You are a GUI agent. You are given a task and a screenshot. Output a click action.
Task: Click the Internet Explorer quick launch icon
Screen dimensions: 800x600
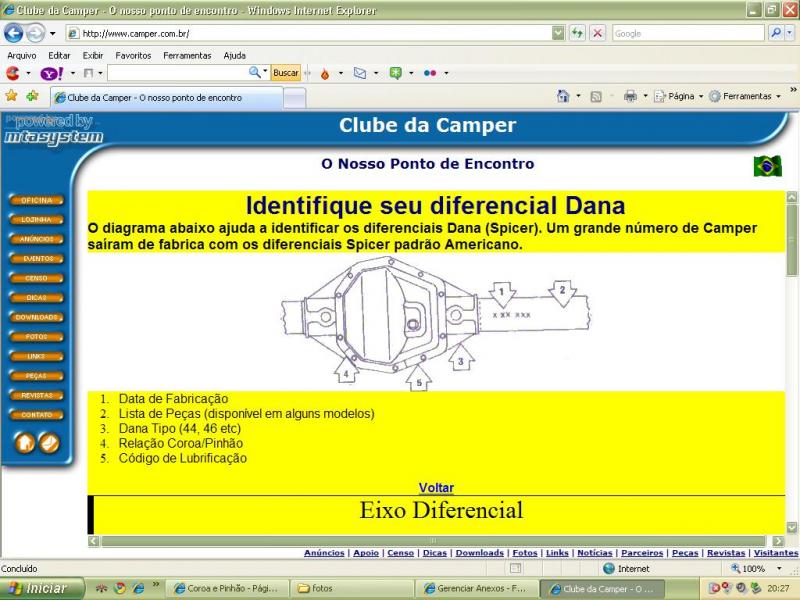point(138,589)
